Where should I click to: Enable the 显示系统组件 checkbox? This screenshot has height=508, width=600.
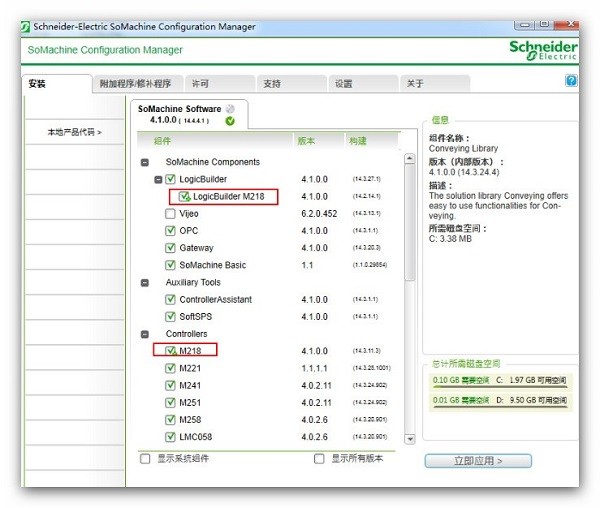coord(145,459)
